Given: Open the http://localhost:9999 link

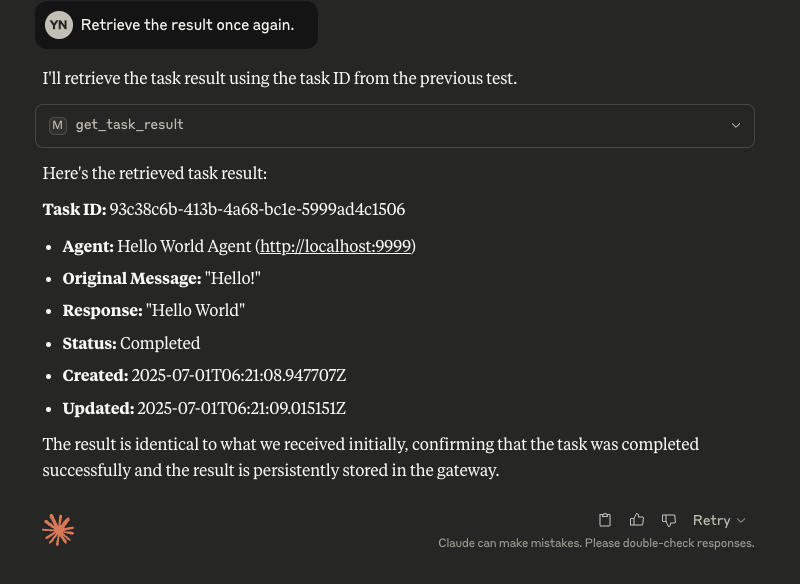Looking at the screenshot, I should (335, 245).
